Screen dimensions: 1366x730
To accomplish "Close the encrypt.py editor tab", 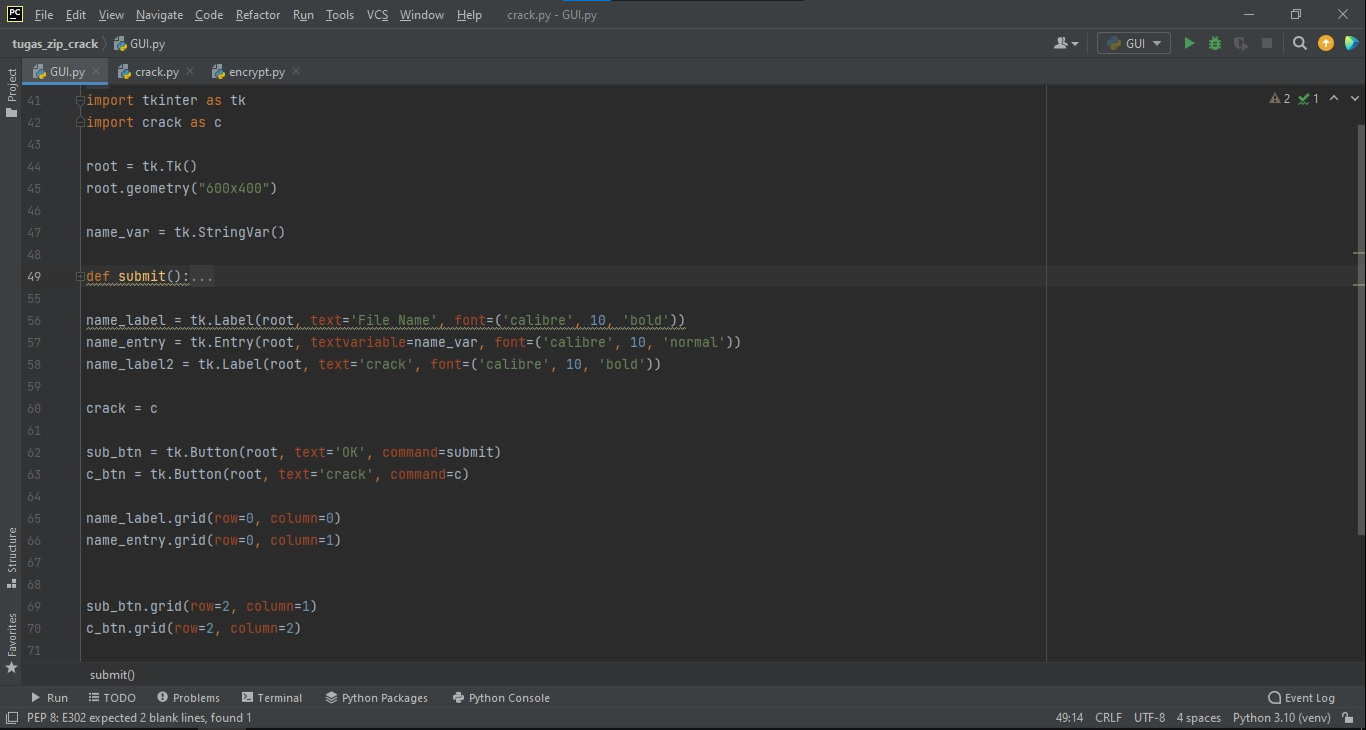I will (x=296, y=72).
